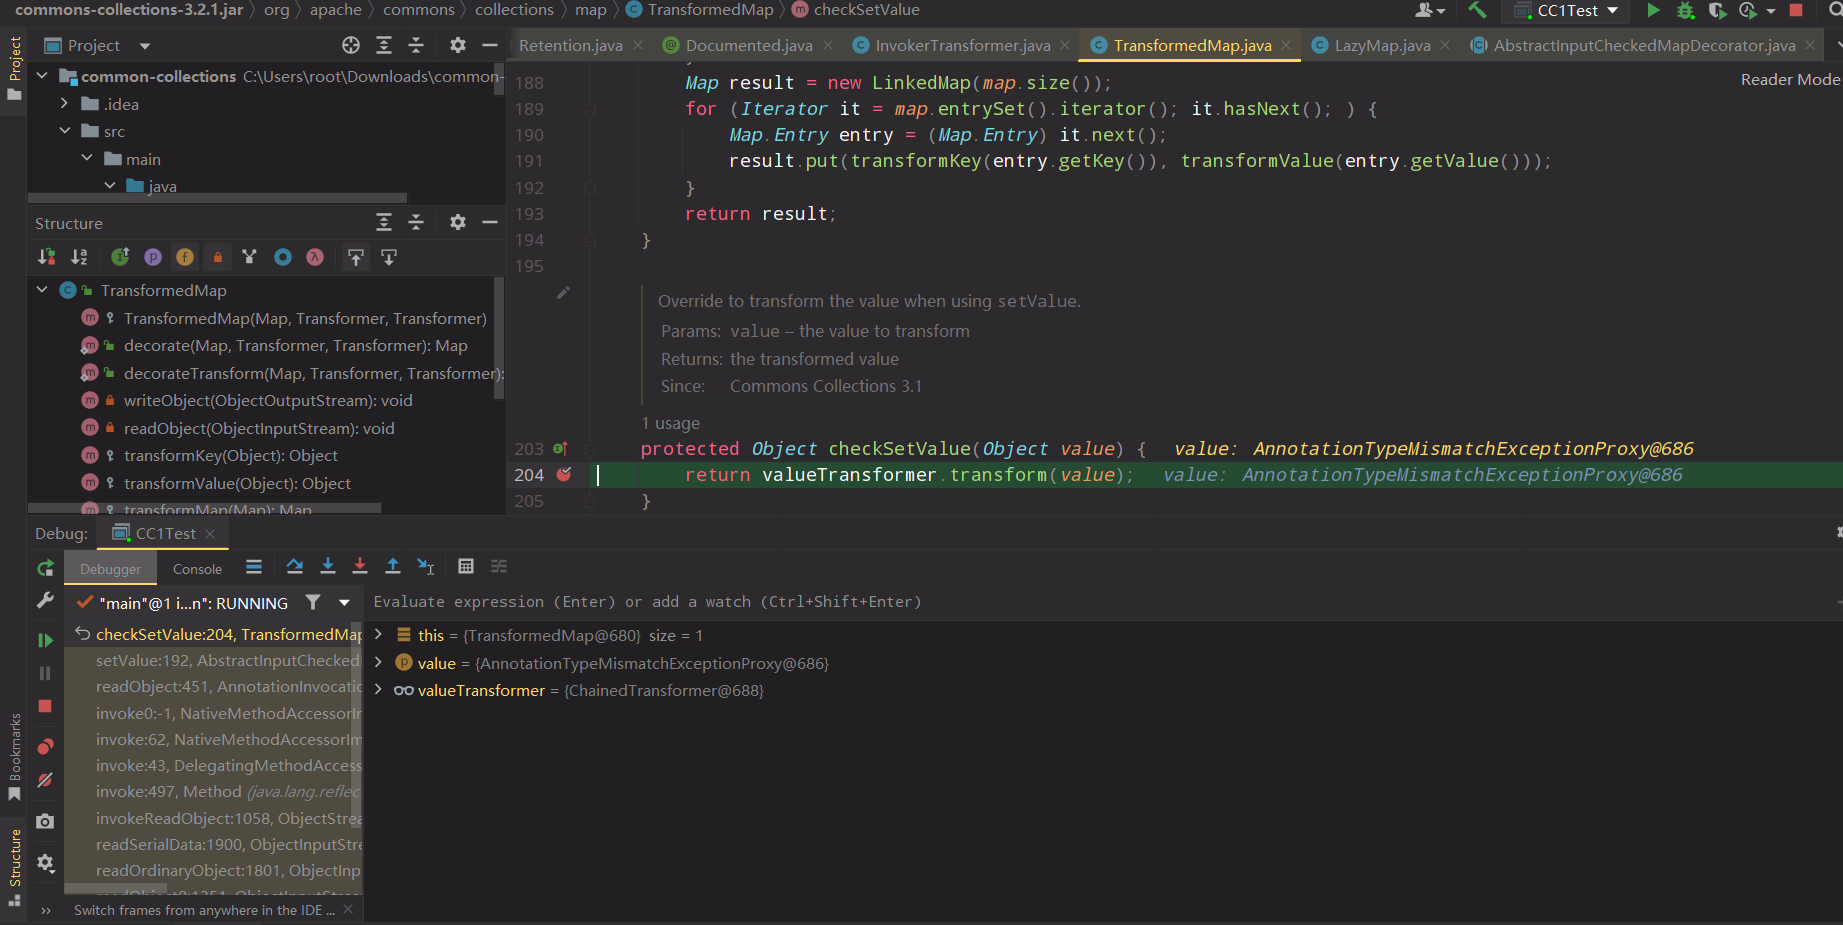Image resolution: width=1843 pixels, height=925 pixels.
Task: Switch to the Console tab
Action: point(197,569)
